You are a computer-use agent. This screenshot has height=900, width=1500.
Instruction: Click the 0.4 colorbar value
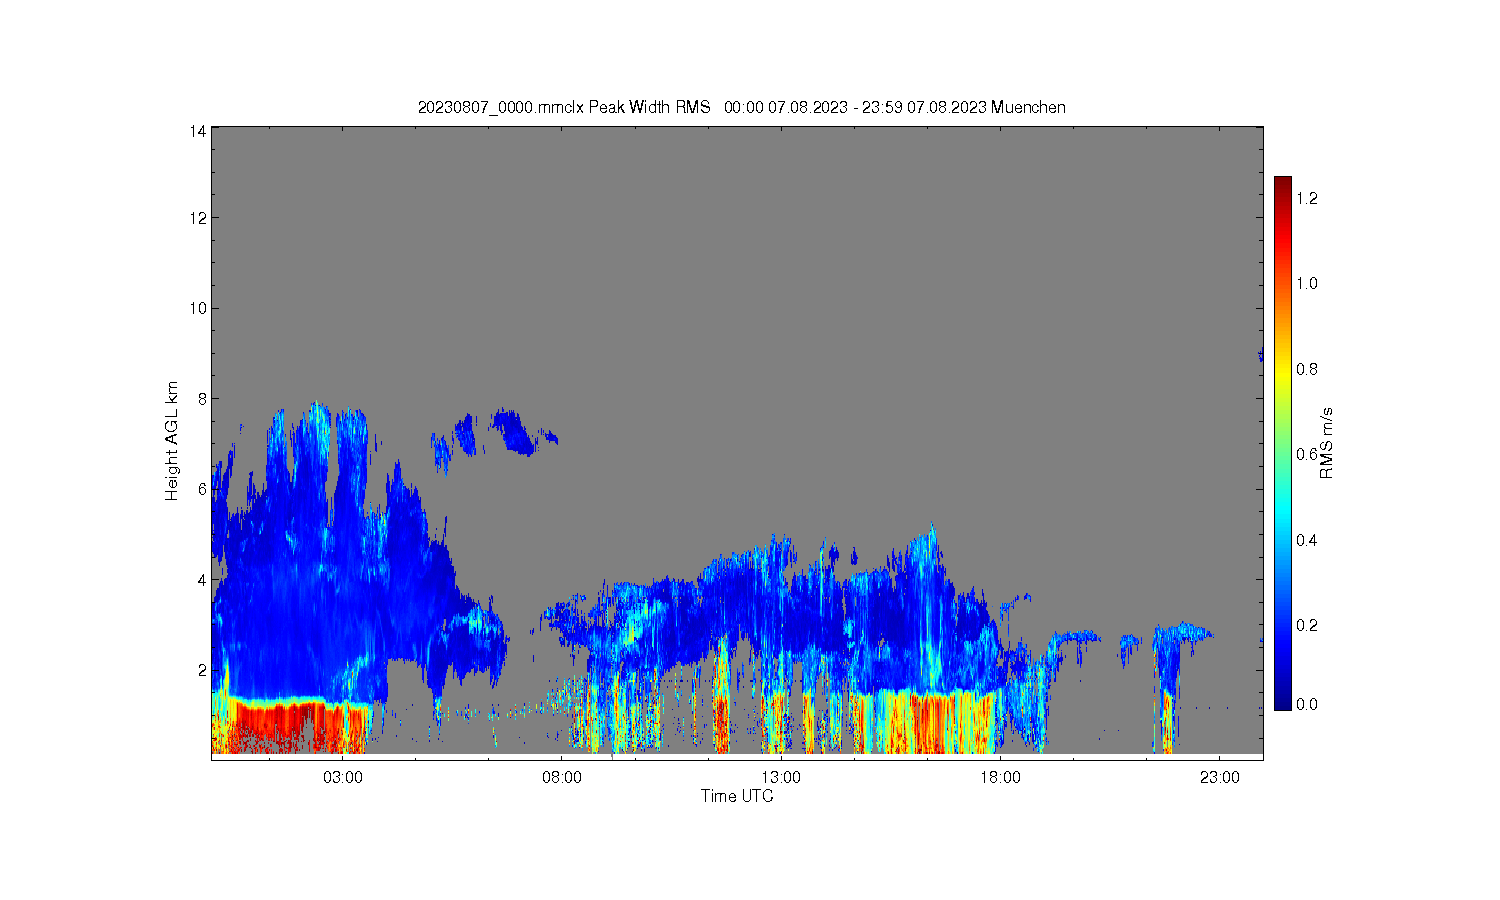pyautogui.click(x=1307, y=540)
